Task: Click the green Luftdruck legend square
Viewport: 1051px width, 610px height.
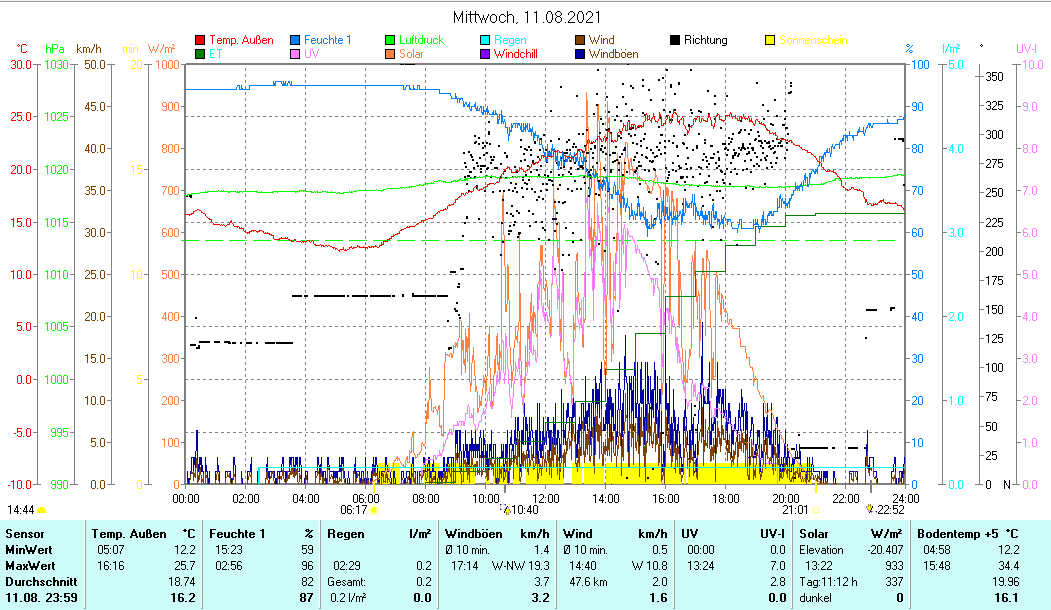Action: (389, 41)
